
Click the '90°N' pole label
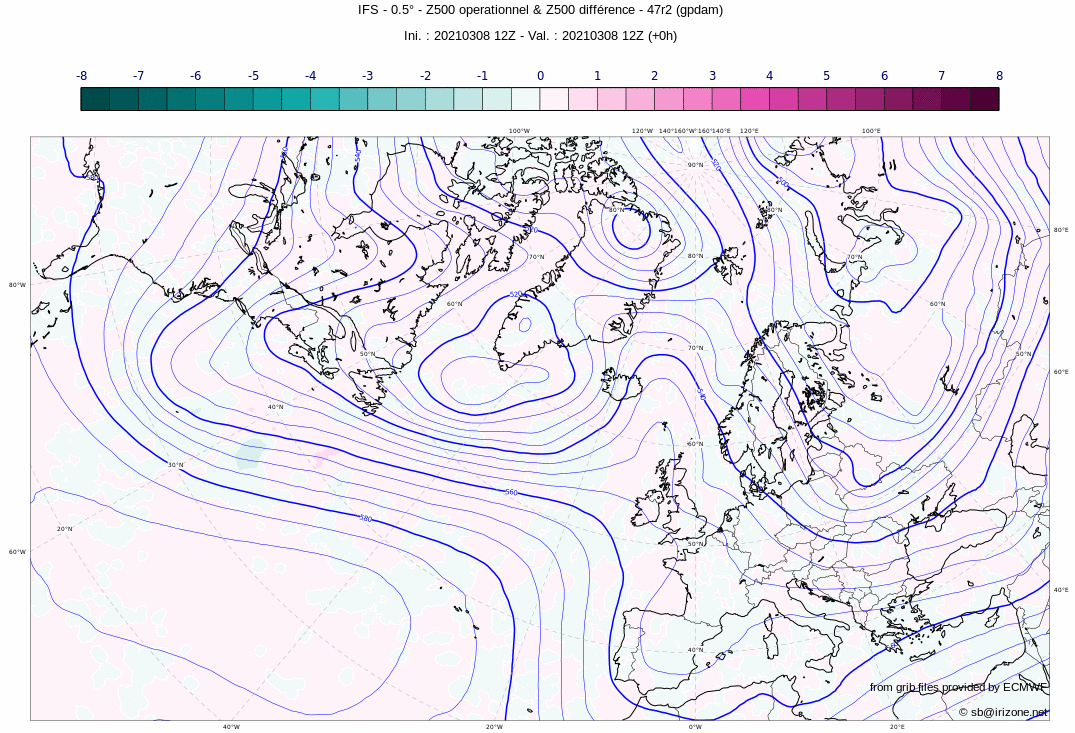tap(695, 165)
